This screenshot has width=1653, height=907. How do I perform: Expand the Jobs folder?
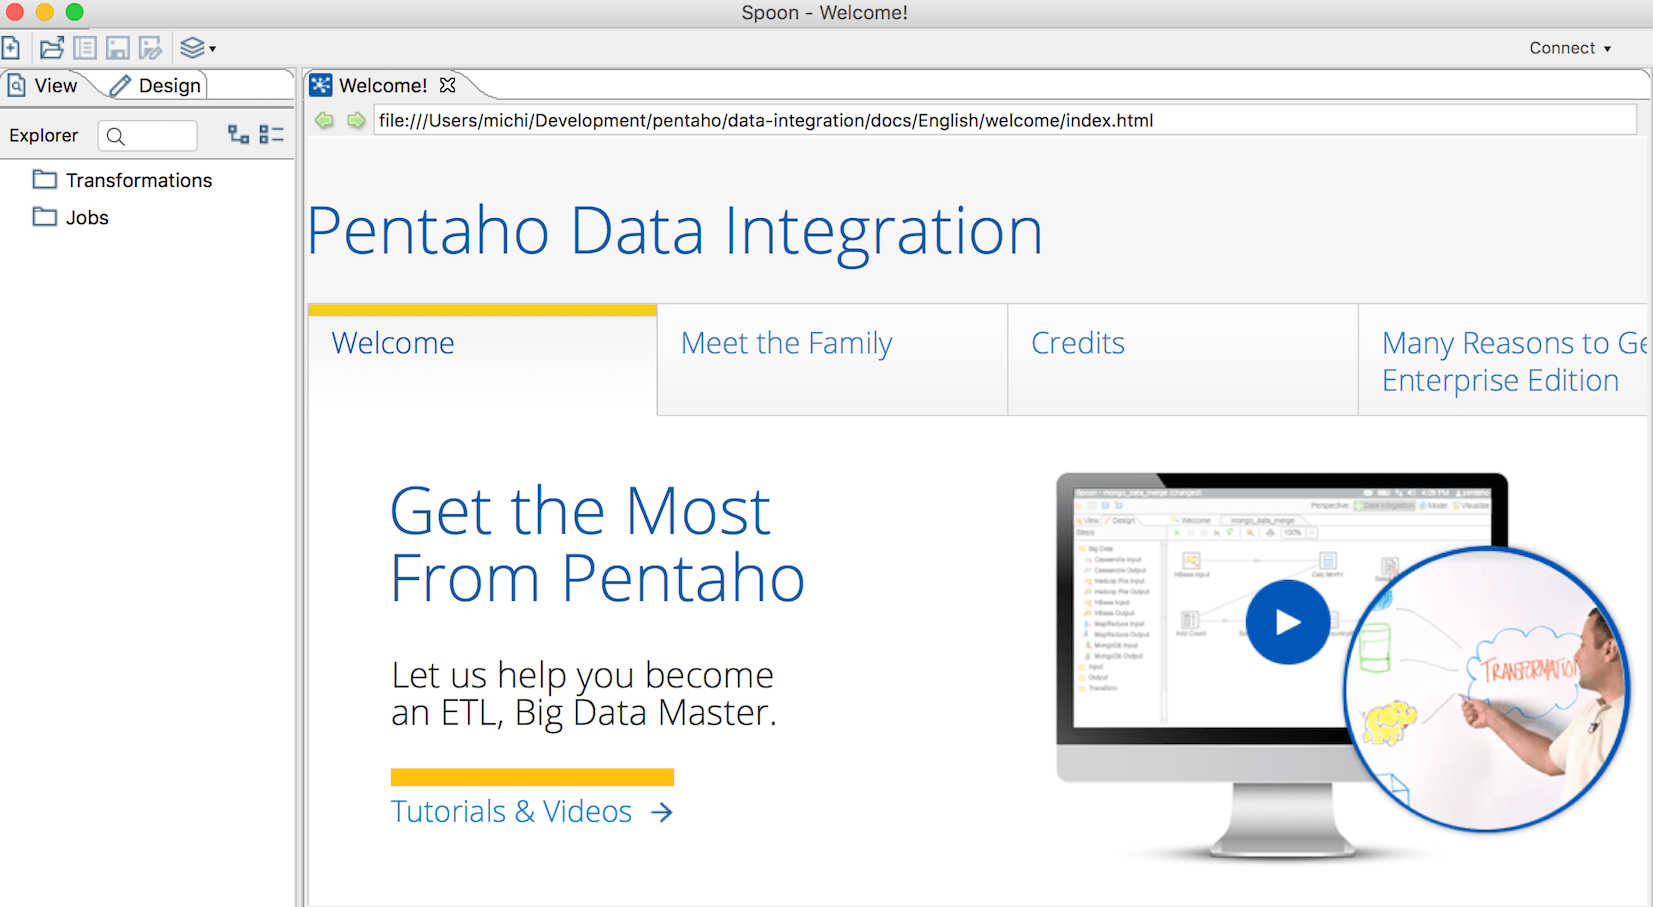pos(87,217)
